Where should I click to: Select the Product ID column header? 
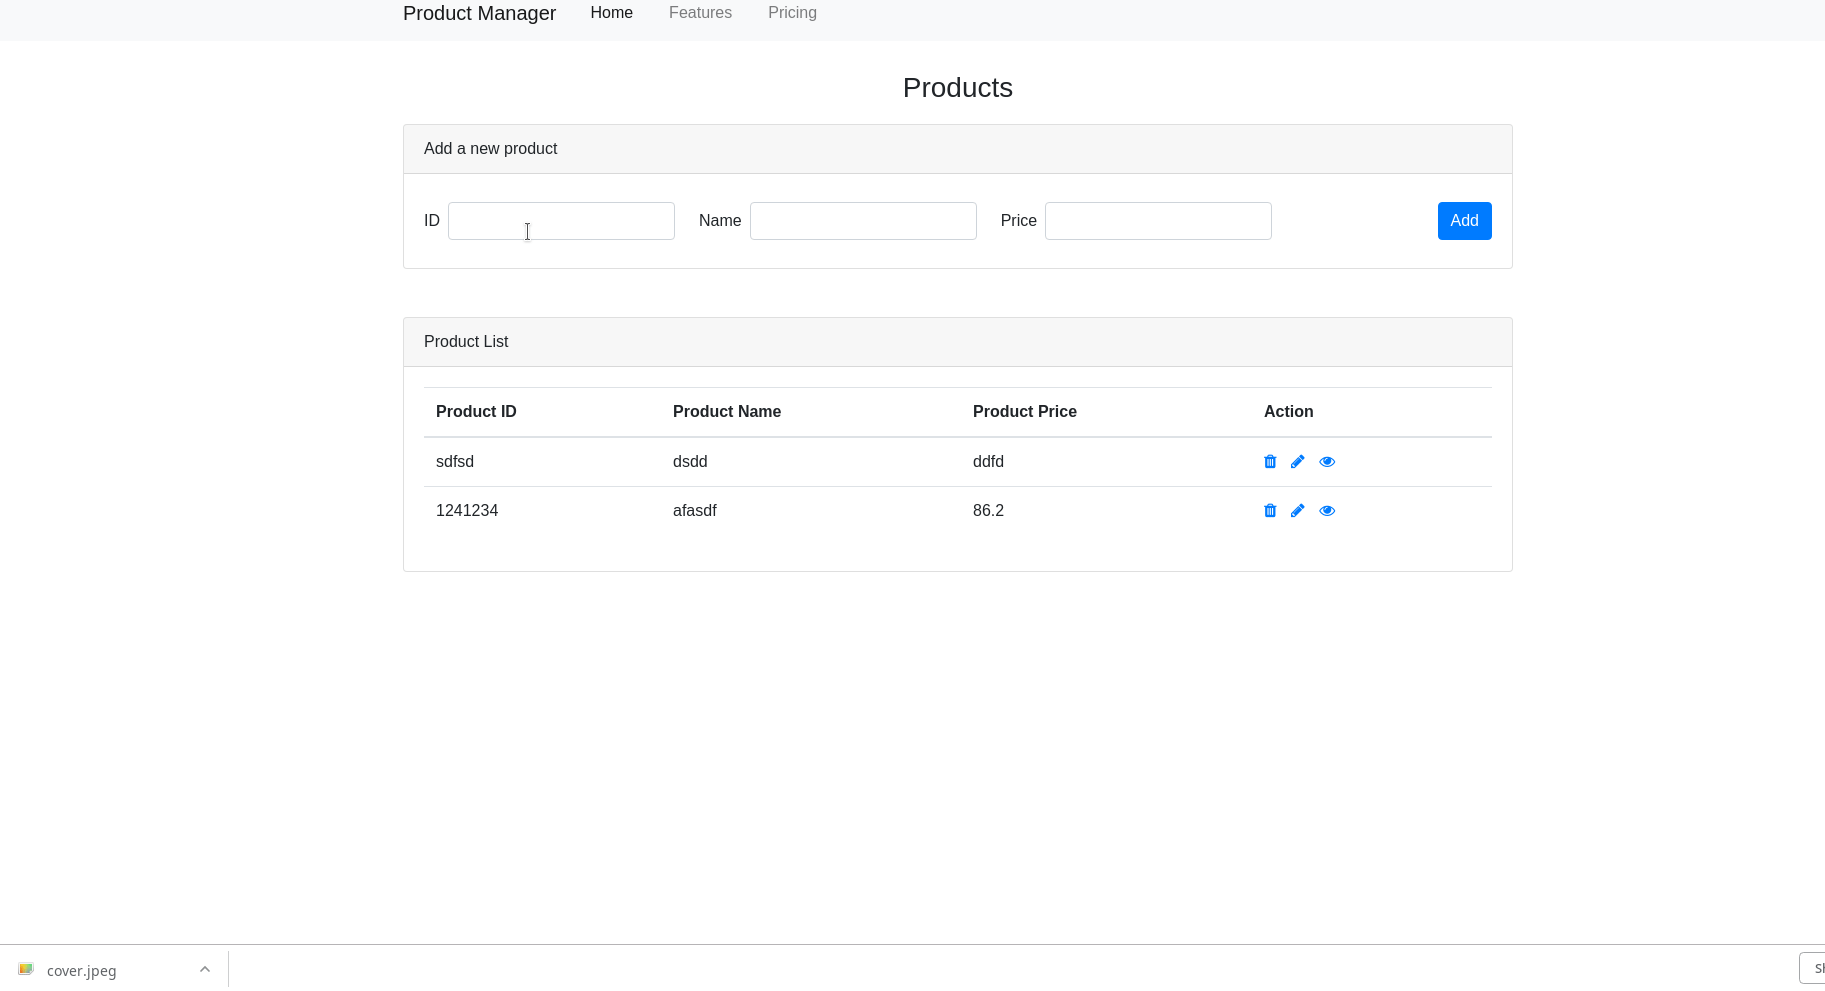pos(476,412)
